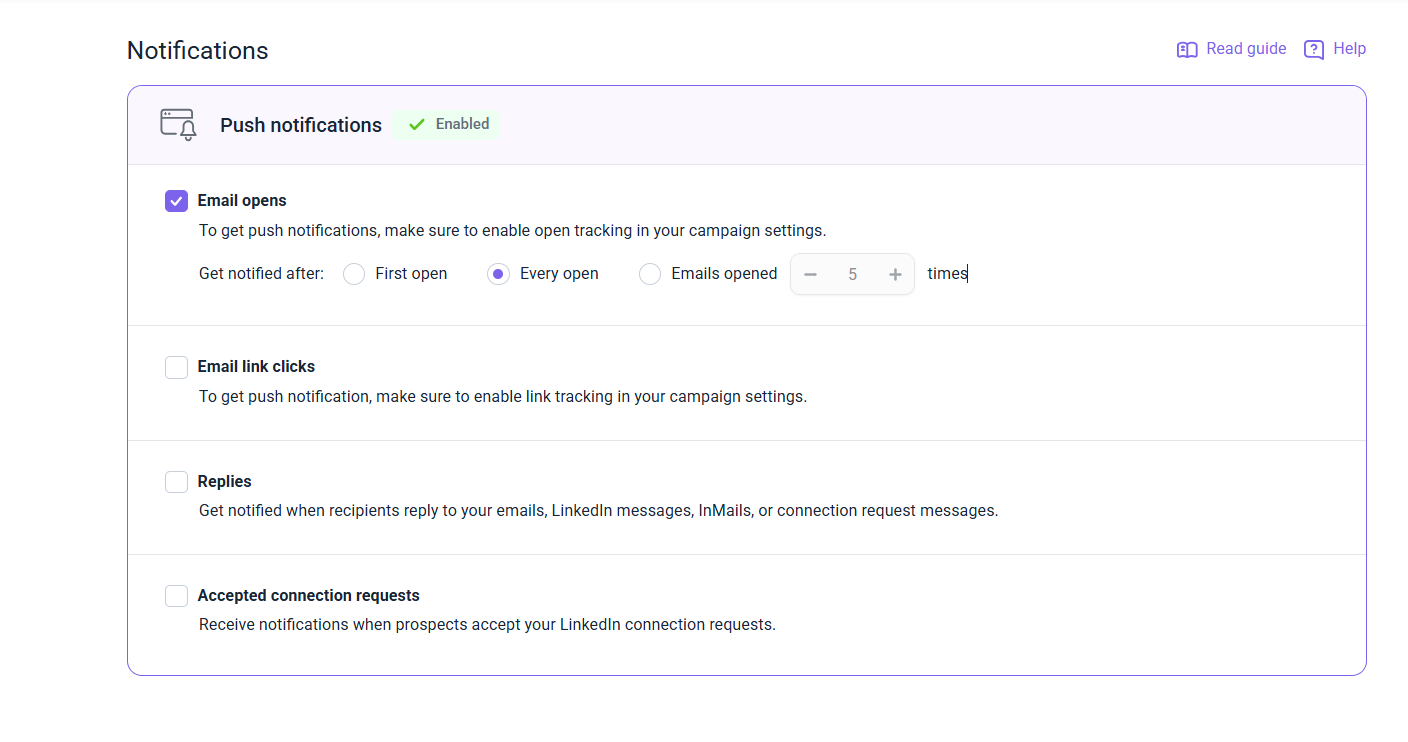Select the First open radio button
1408x742 pixels.
coord(354,274)
